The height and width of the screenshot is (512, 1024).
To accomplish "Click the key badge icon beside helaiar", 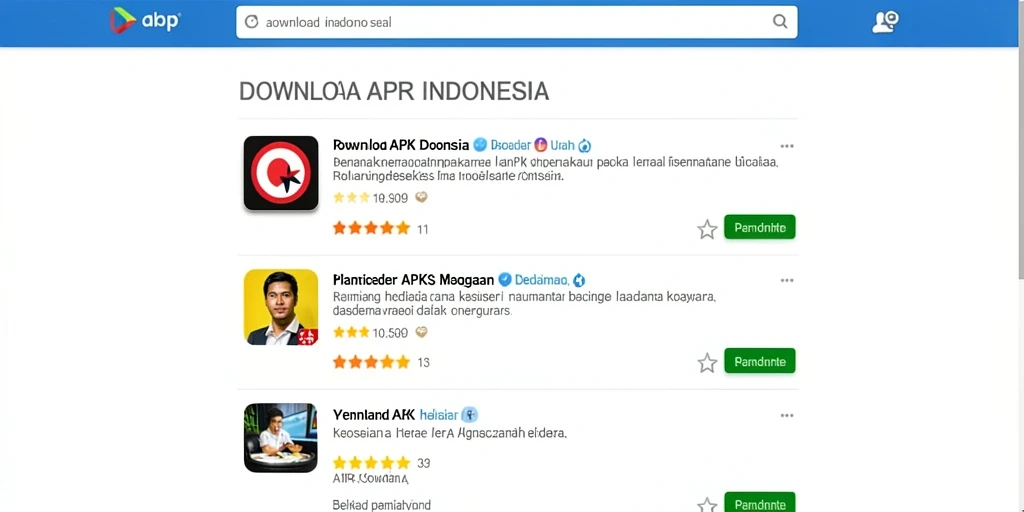I will pos(470,414).
